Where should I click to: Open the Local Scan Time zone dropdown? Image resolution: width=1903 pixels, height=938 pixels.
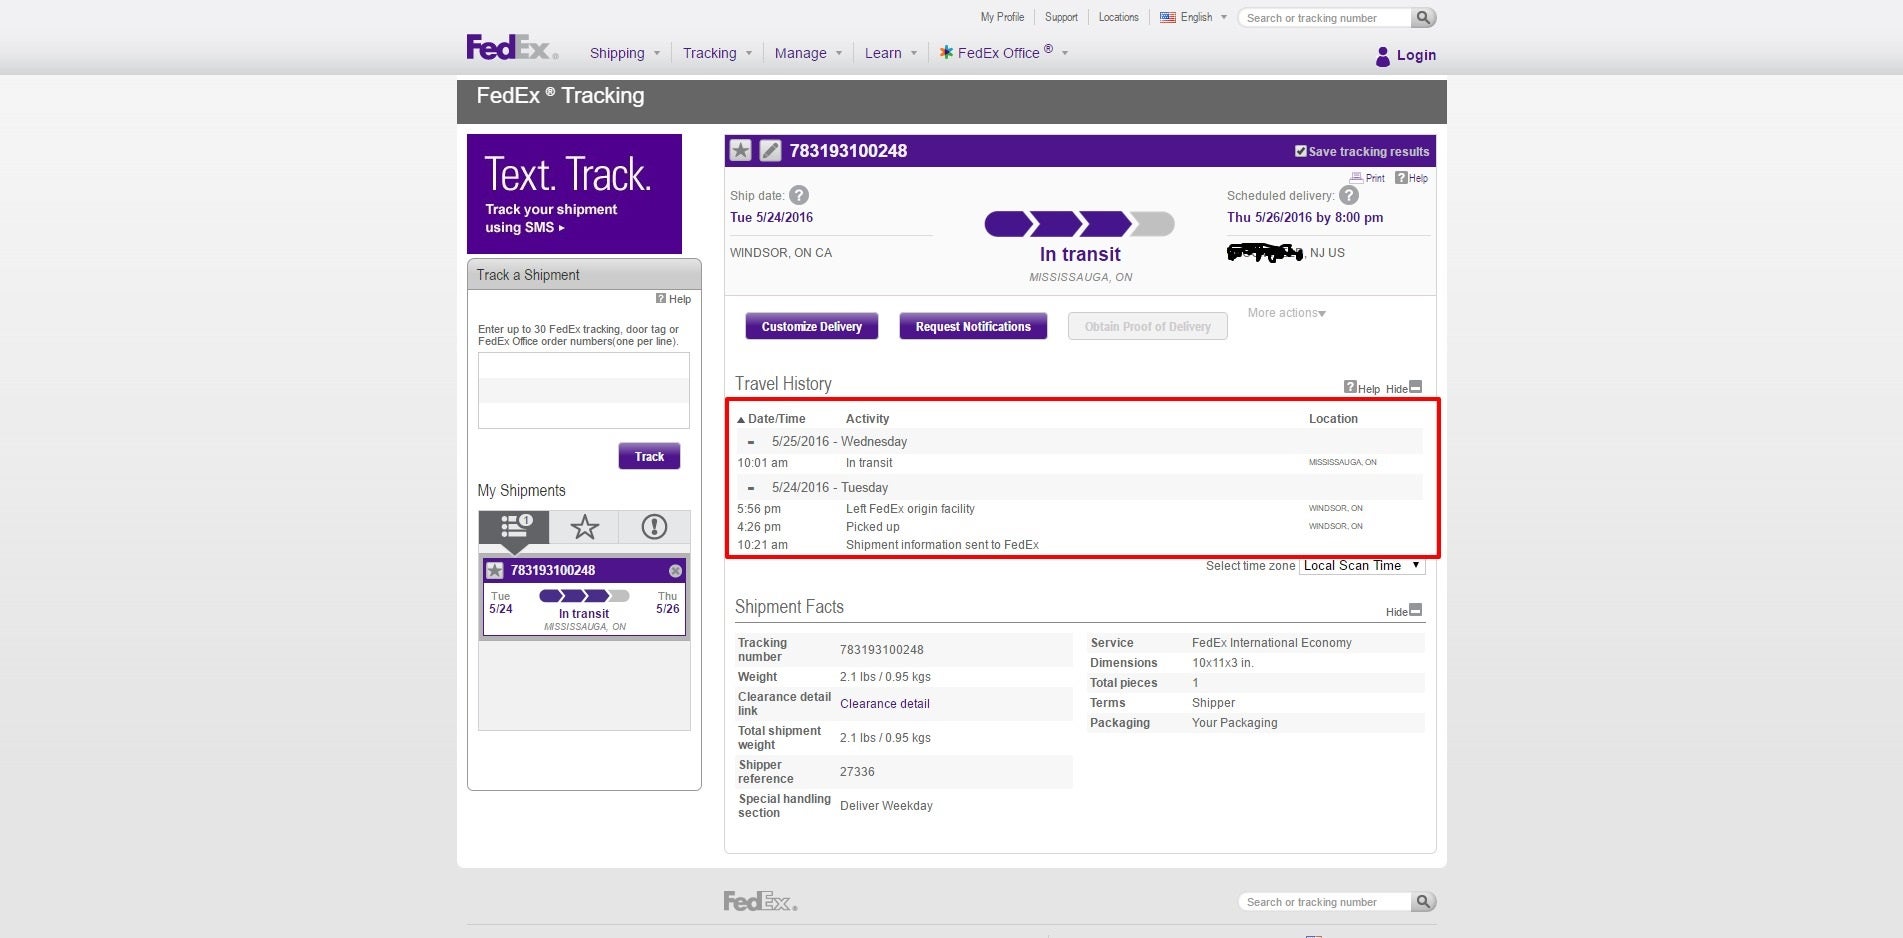coord(1362,566)
